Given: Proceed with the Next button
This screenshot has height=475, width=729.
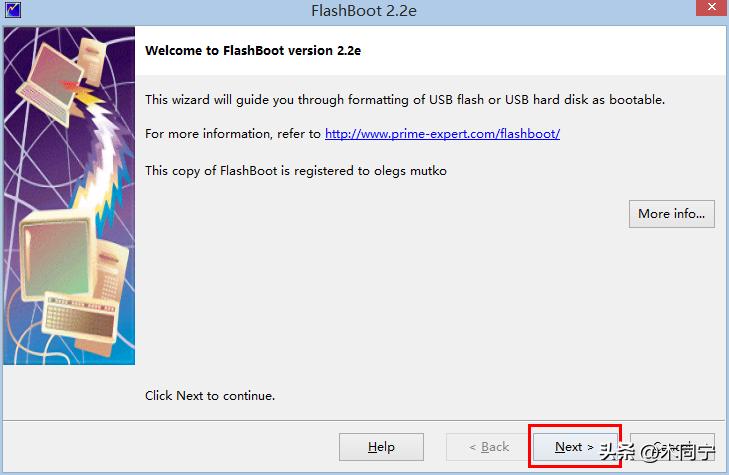Looking at the screenshot, I should coord(574,447).
